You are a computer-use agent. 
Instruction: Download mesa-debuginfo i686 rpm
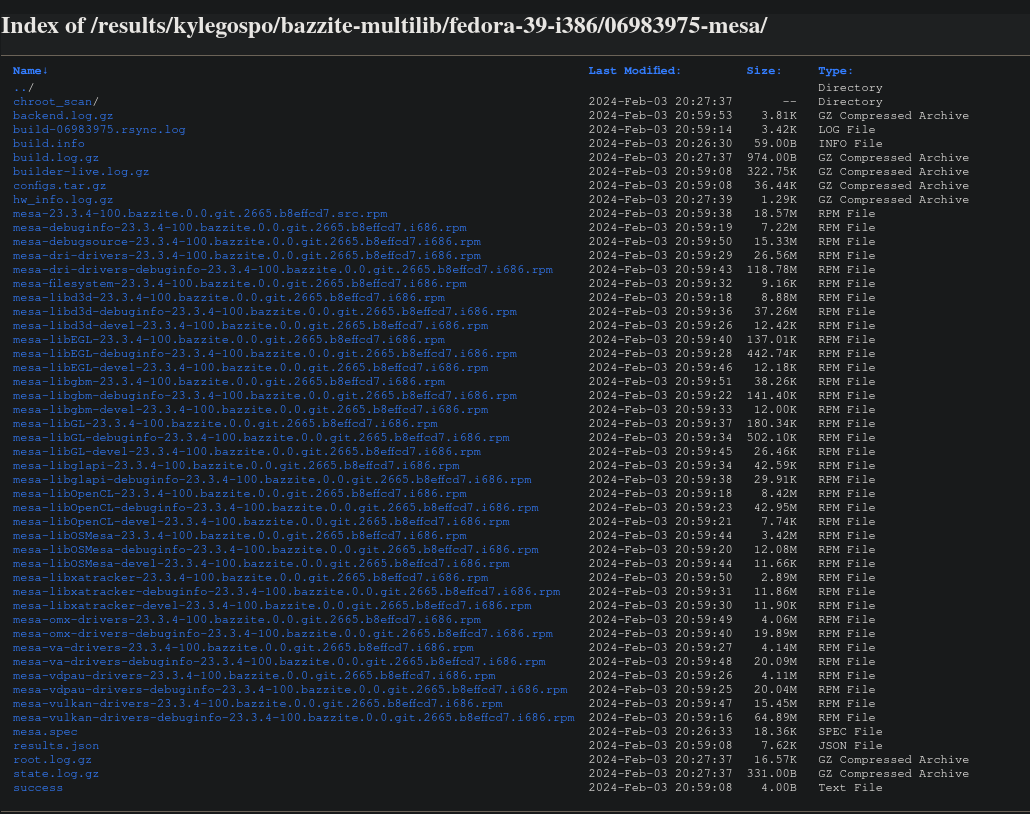point(240,227)
